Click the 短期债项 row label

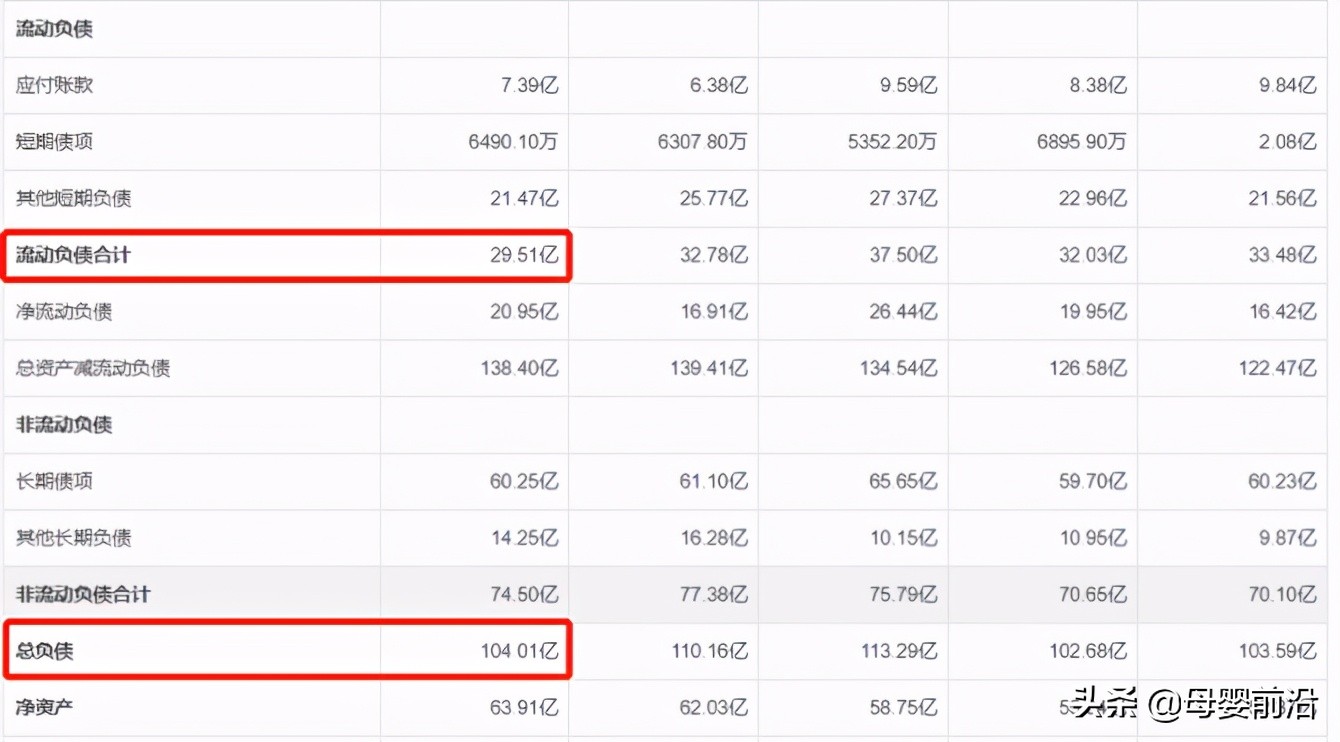pos(54,142)
